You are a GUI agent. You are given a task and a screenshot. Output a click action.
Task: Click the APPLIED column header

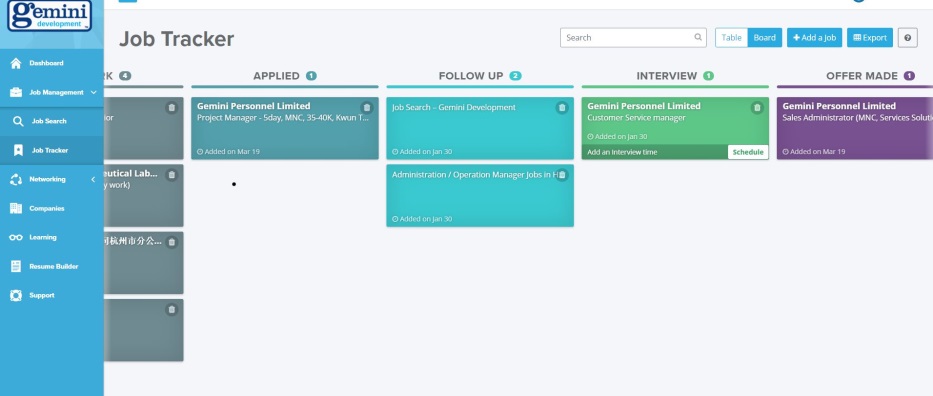276,76
